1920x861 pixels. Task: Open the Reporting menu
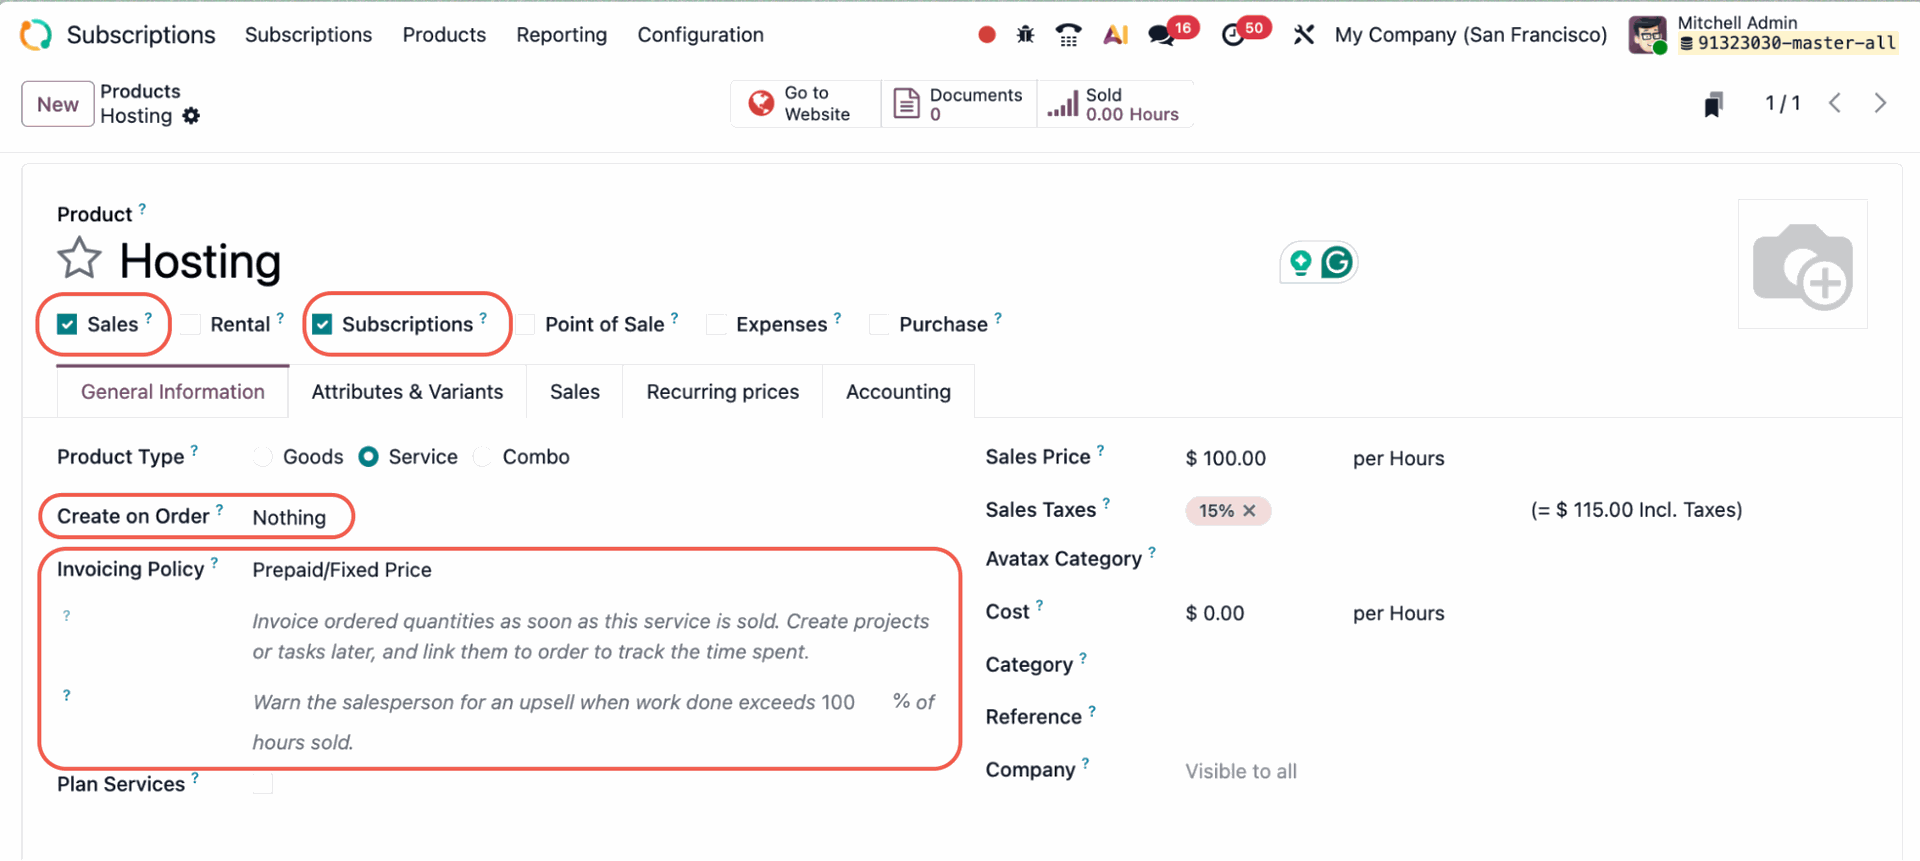561,35
